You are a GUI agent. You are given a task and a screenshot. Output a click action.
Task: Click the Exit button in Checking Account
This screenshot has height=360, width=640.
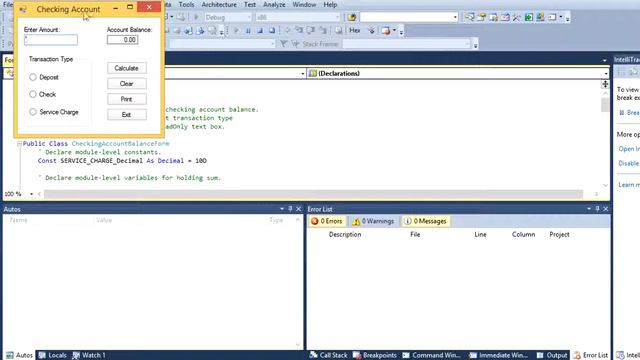(127, 115)
